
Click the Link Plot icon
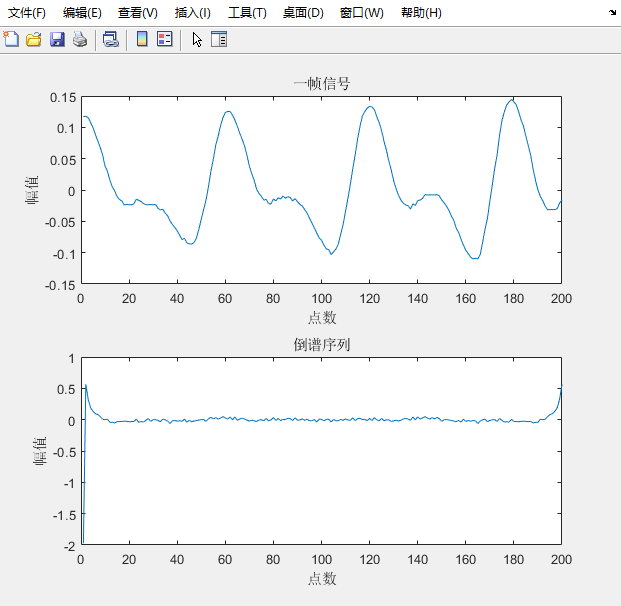[110, 39]
